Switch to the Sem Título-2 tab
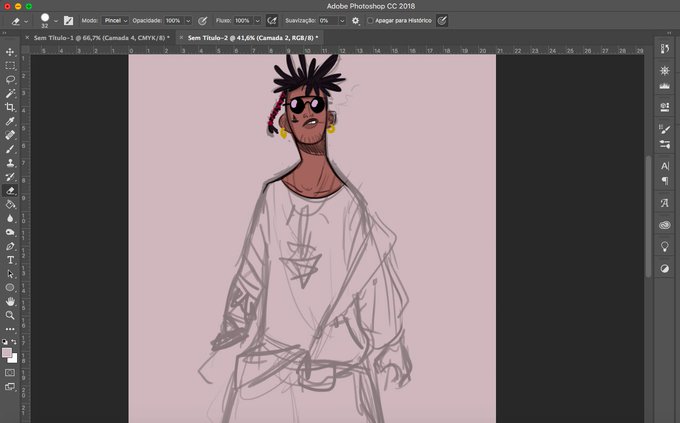The height and width of the screenshot is (423, 680). (x=253, y=38)
